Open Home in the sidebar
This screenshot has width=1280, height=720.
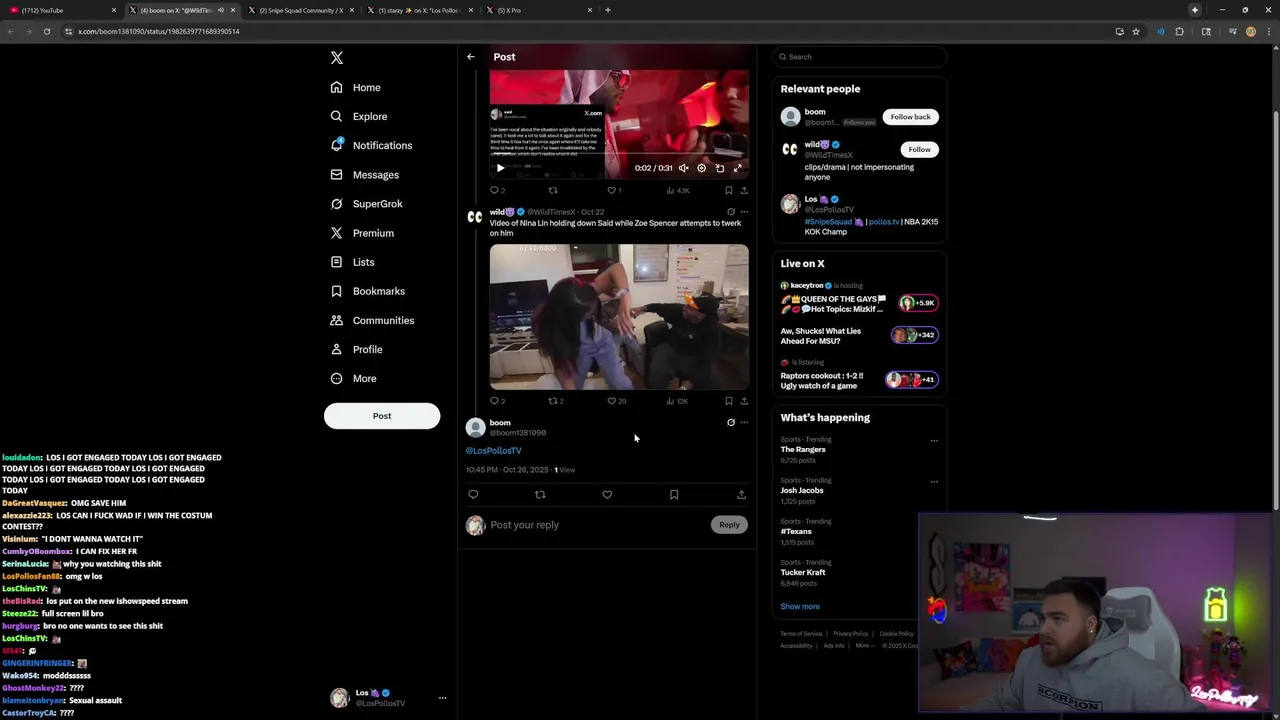356,88
